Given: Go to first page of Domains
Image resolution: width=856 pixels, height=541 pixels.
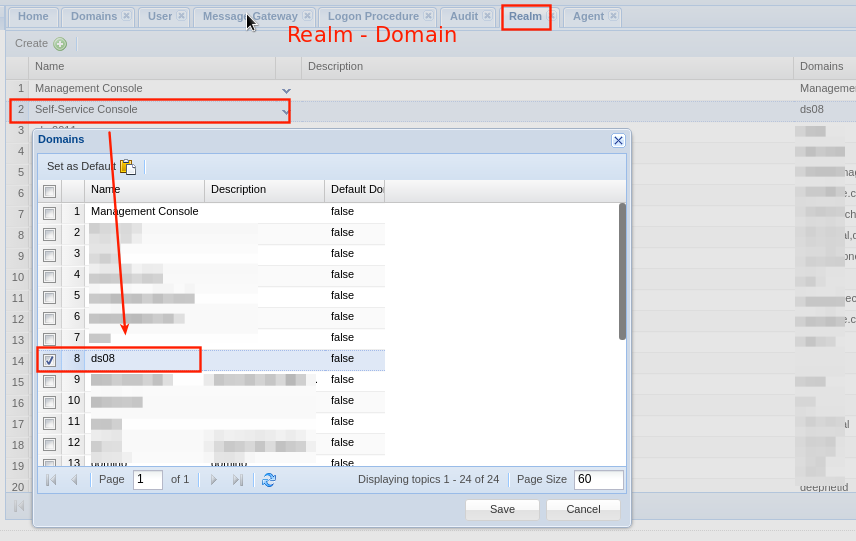Looking at the screenshot, I should [x=51, y=480].
